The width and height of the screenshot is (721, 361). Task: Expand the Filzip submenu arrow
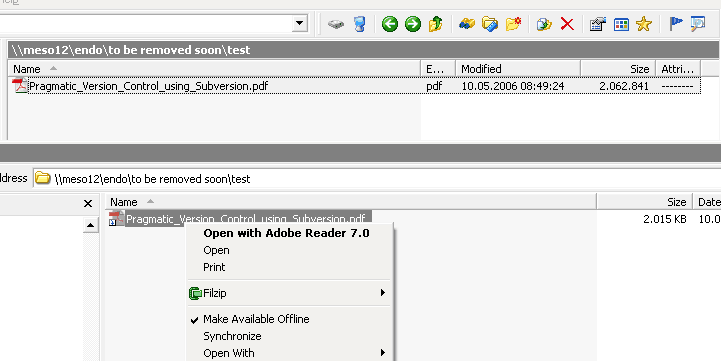(x=383, y=292)
